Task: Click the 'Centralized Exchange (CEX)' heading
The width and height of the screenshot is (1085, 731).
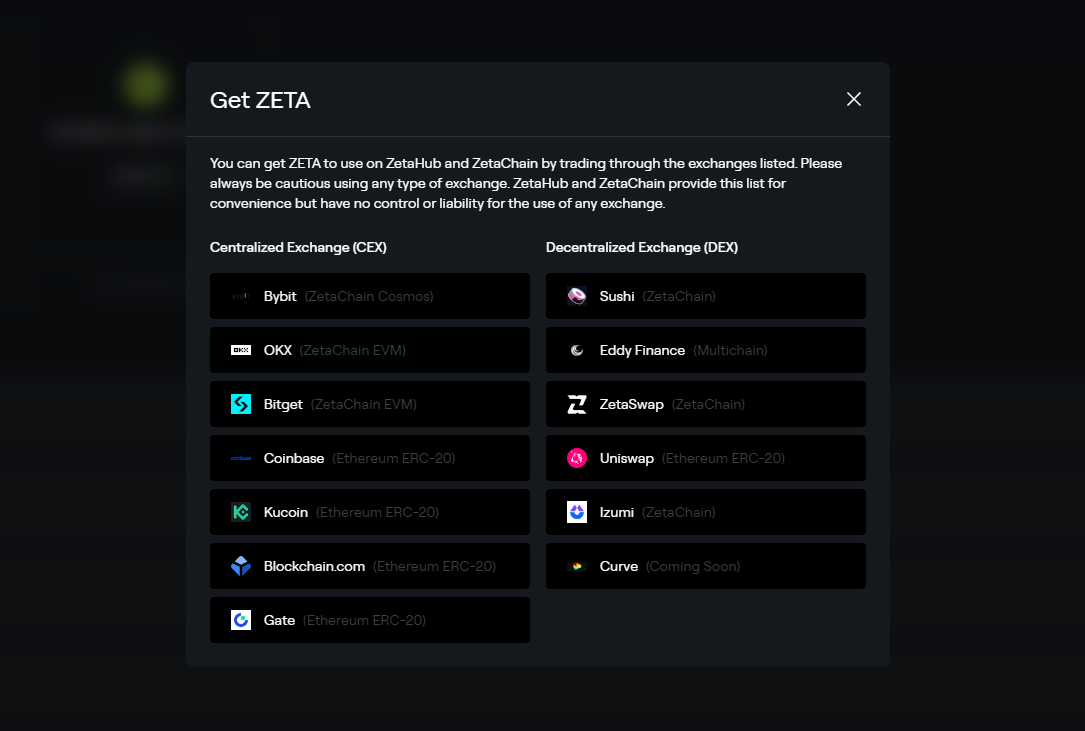Action: (x=298, y=247)
